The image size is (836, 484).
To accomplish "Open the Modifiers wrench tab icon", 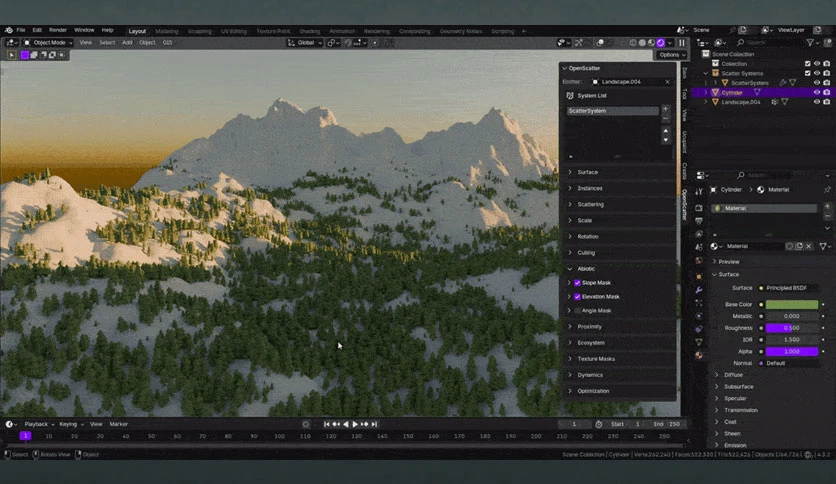I will click(x=699, y=290).
